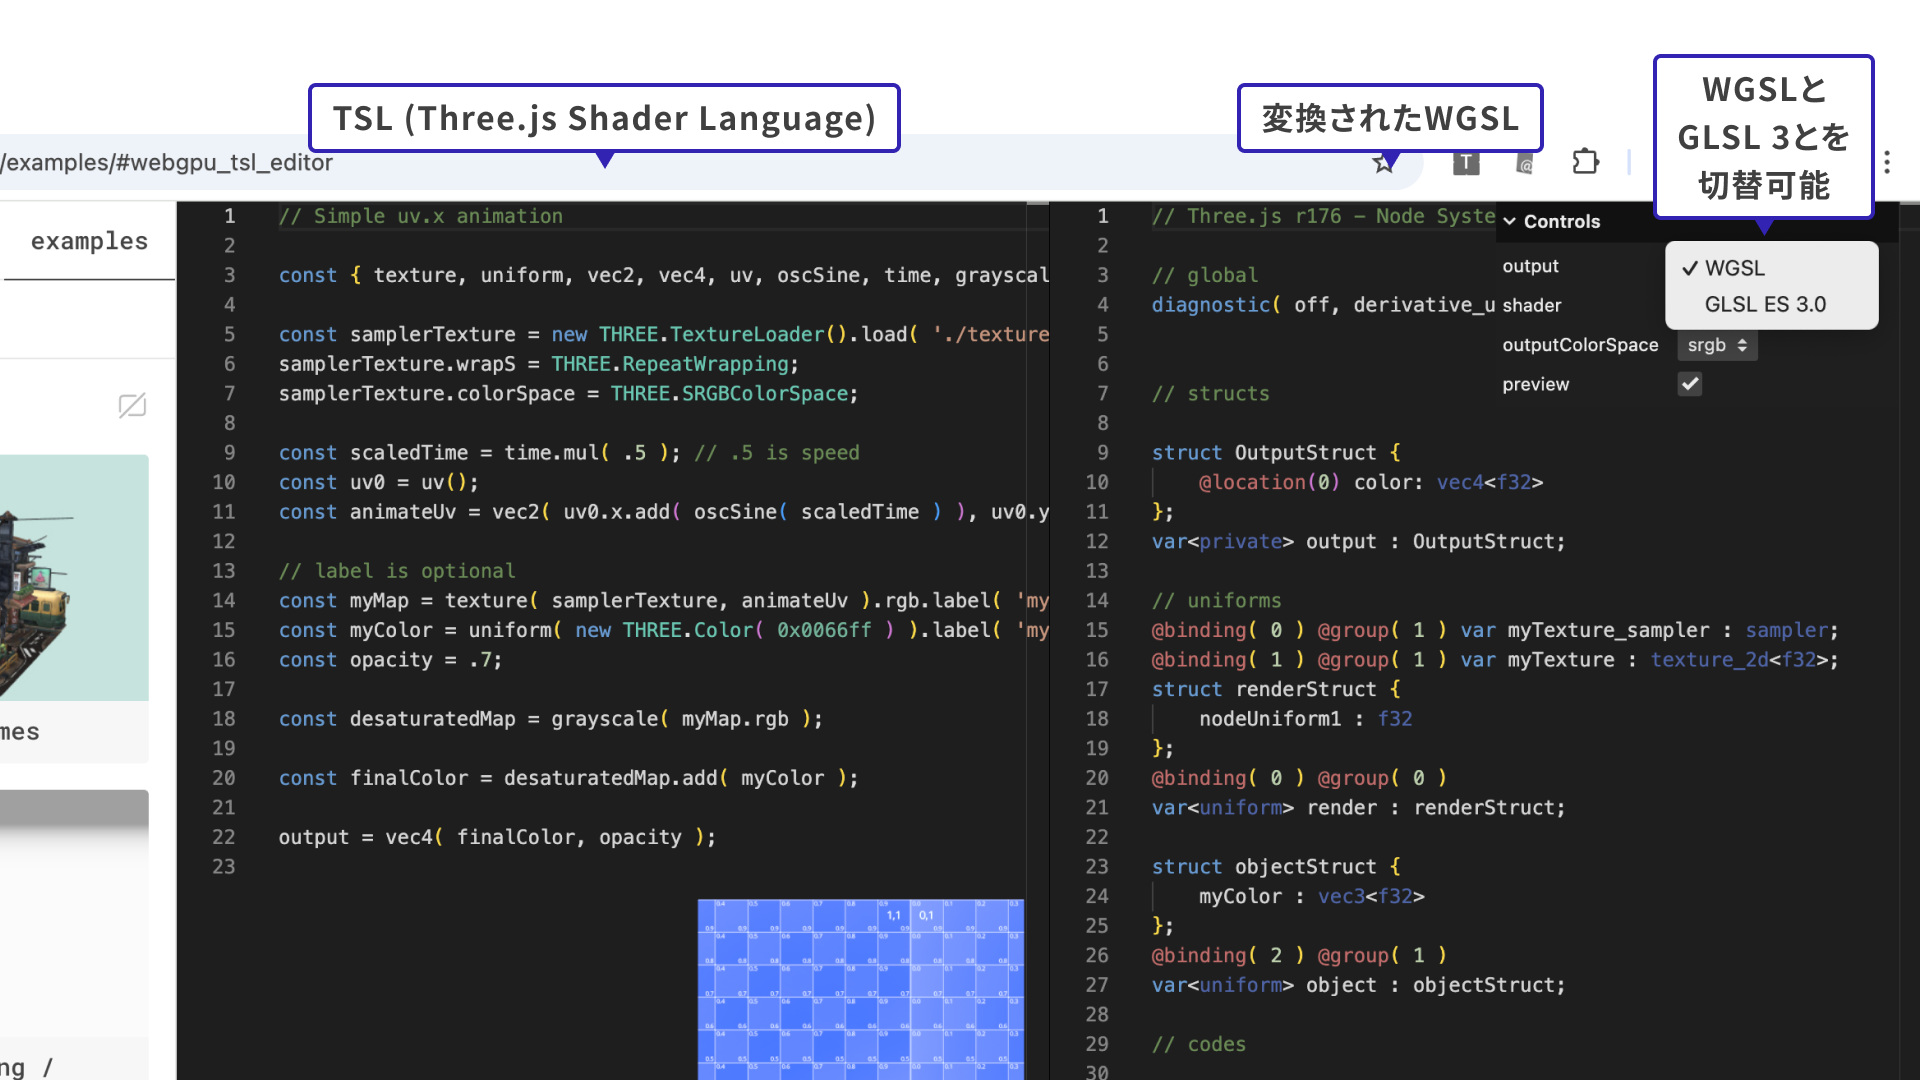Click the 'output = vec4(' code line
Screen dimensions: 1920x1080
tap(497, 837)
